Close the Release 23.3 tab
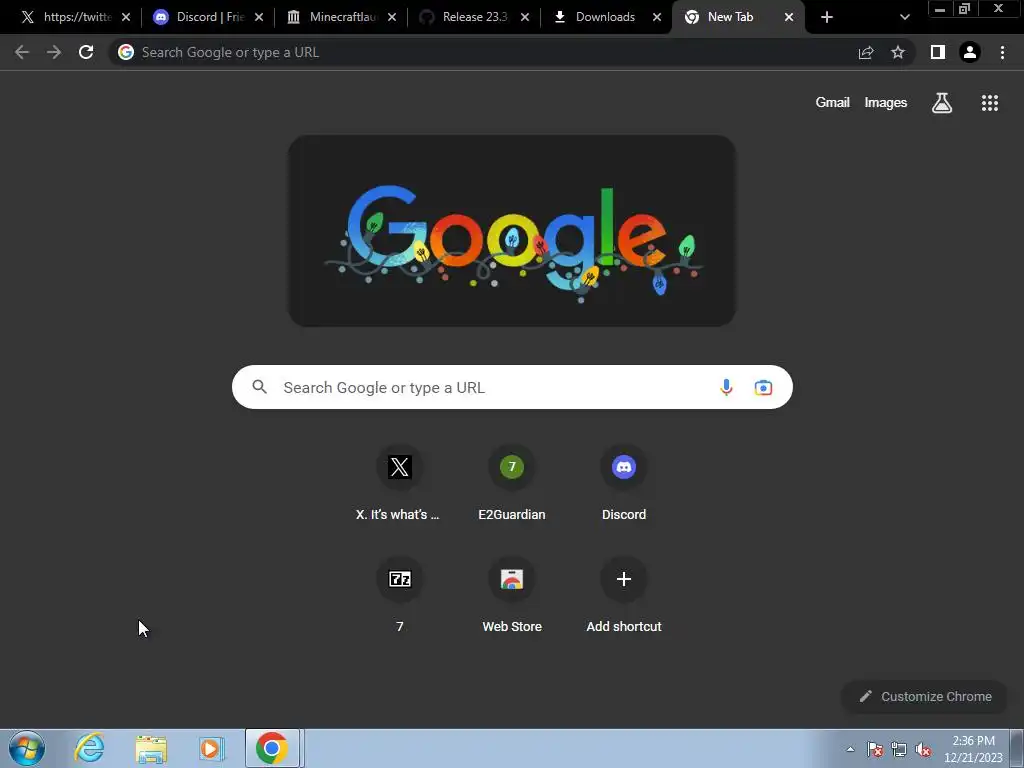 tap(524, 17)
